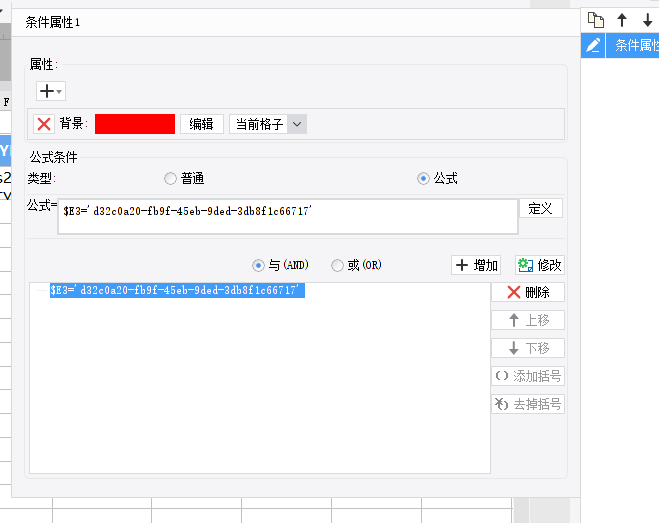Open formula editor via 定义 button

(540, 209)
